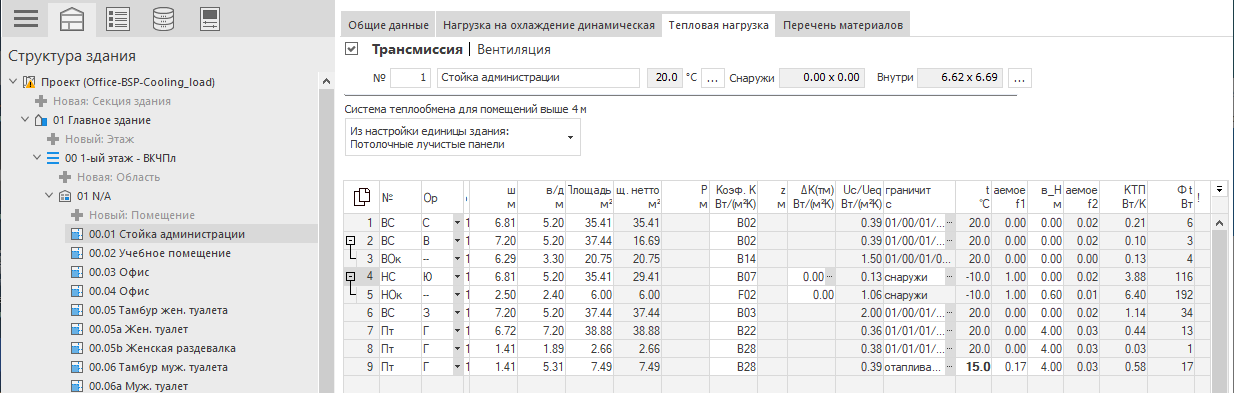Click the Коэф. K cell F02
Image resolution: width=1234 pixels, height=393 pixels.
(x=733, y=294)
